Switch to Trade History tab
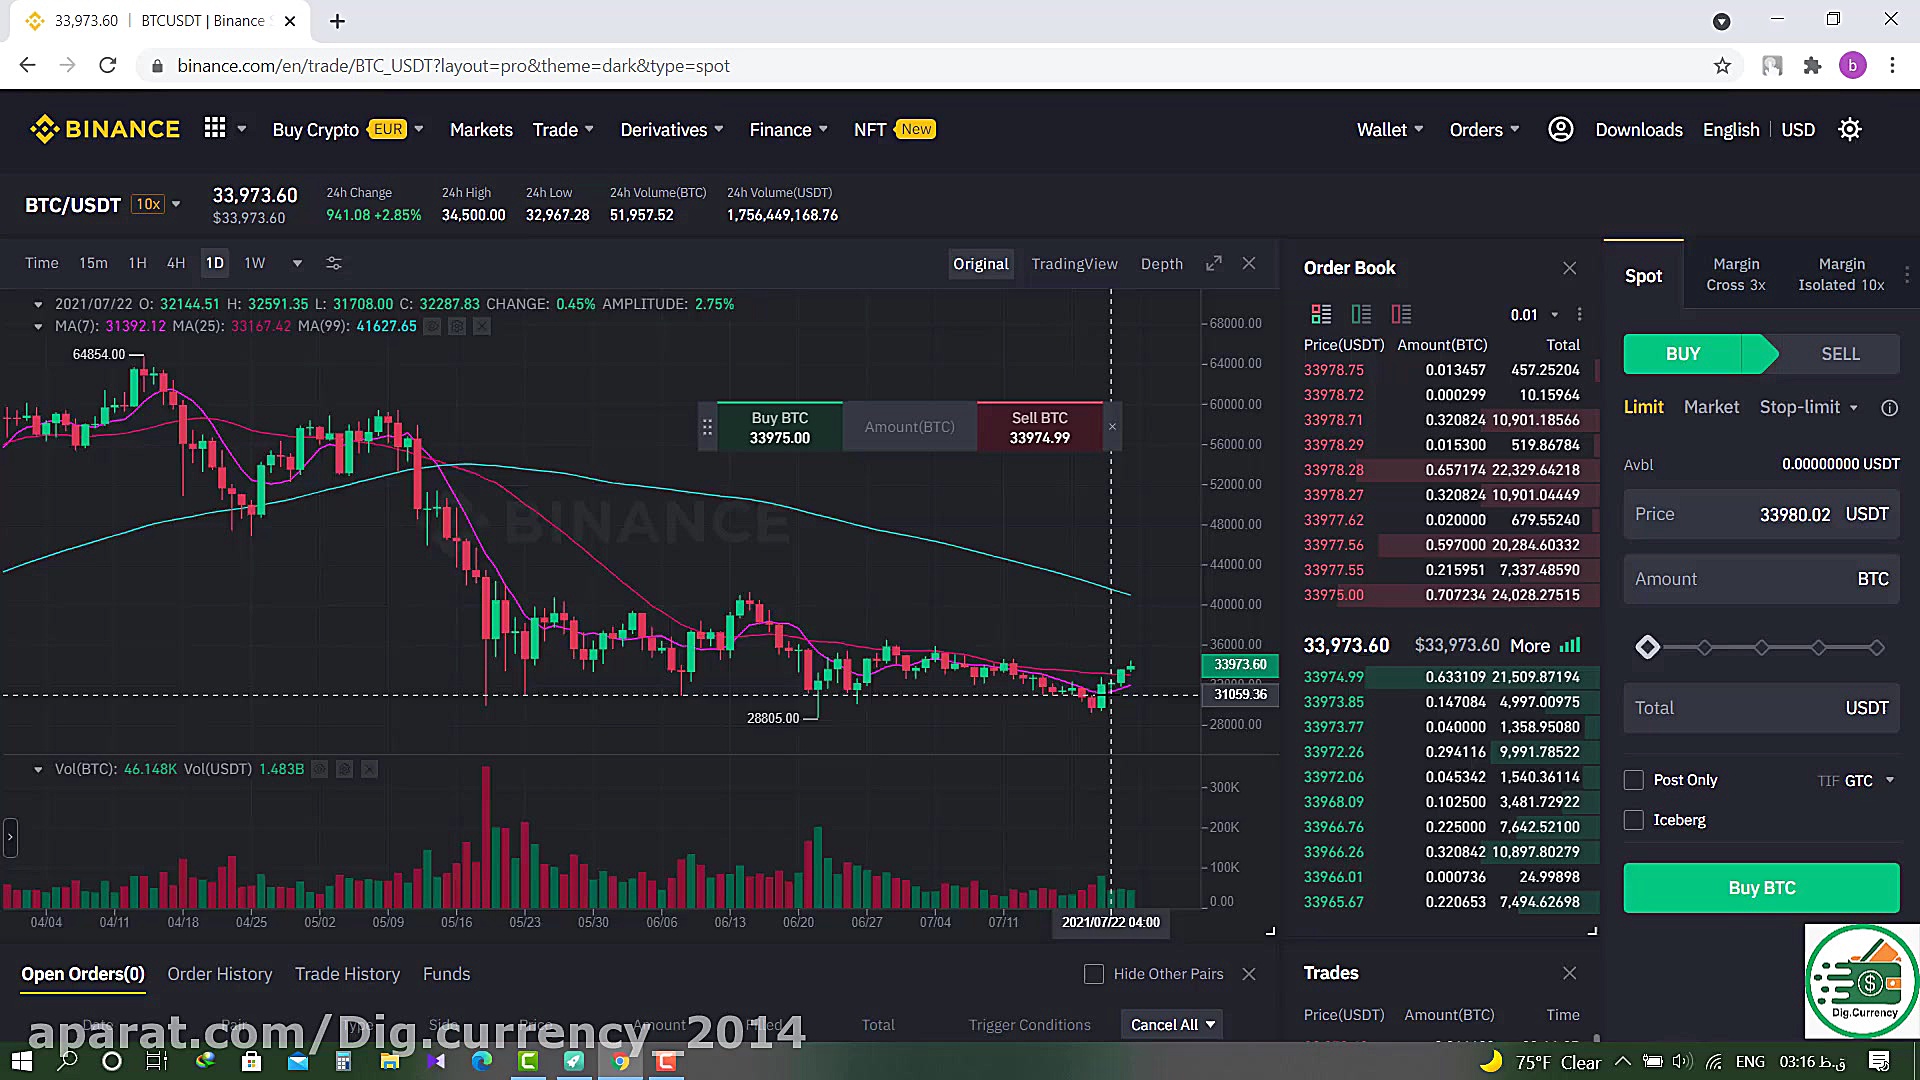Image resolution: width=1920 pixels, height=1080 pixels. click(x=347, y=974)
